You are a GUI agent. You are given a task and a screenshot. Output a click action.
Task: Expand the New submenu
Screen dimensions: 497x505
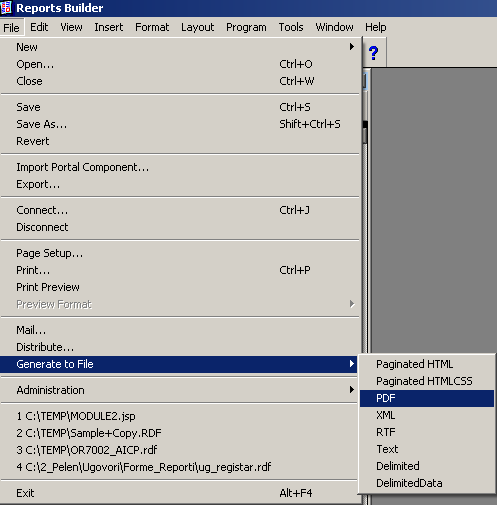[180, 47]
